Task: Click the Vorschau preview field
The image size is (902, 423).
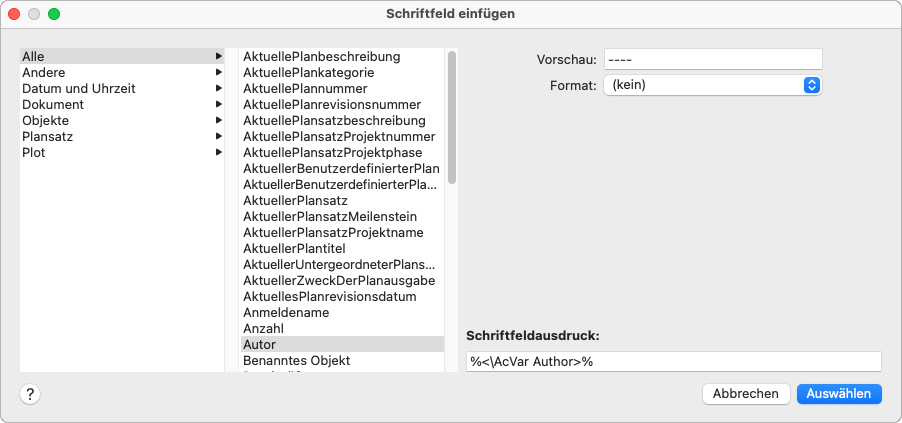Action: pyautogui.click(x=712, y=60)
